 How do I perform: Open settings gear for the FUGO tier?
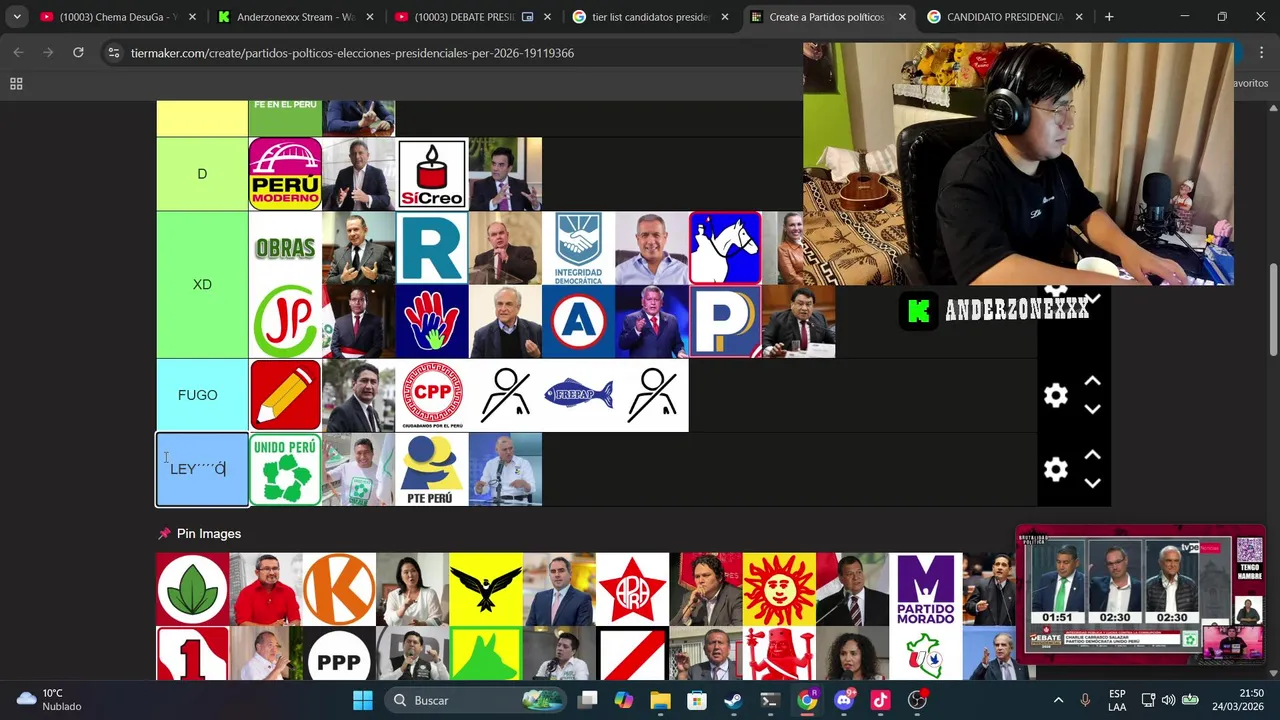pyautogui.click(x=1055, y=396)
